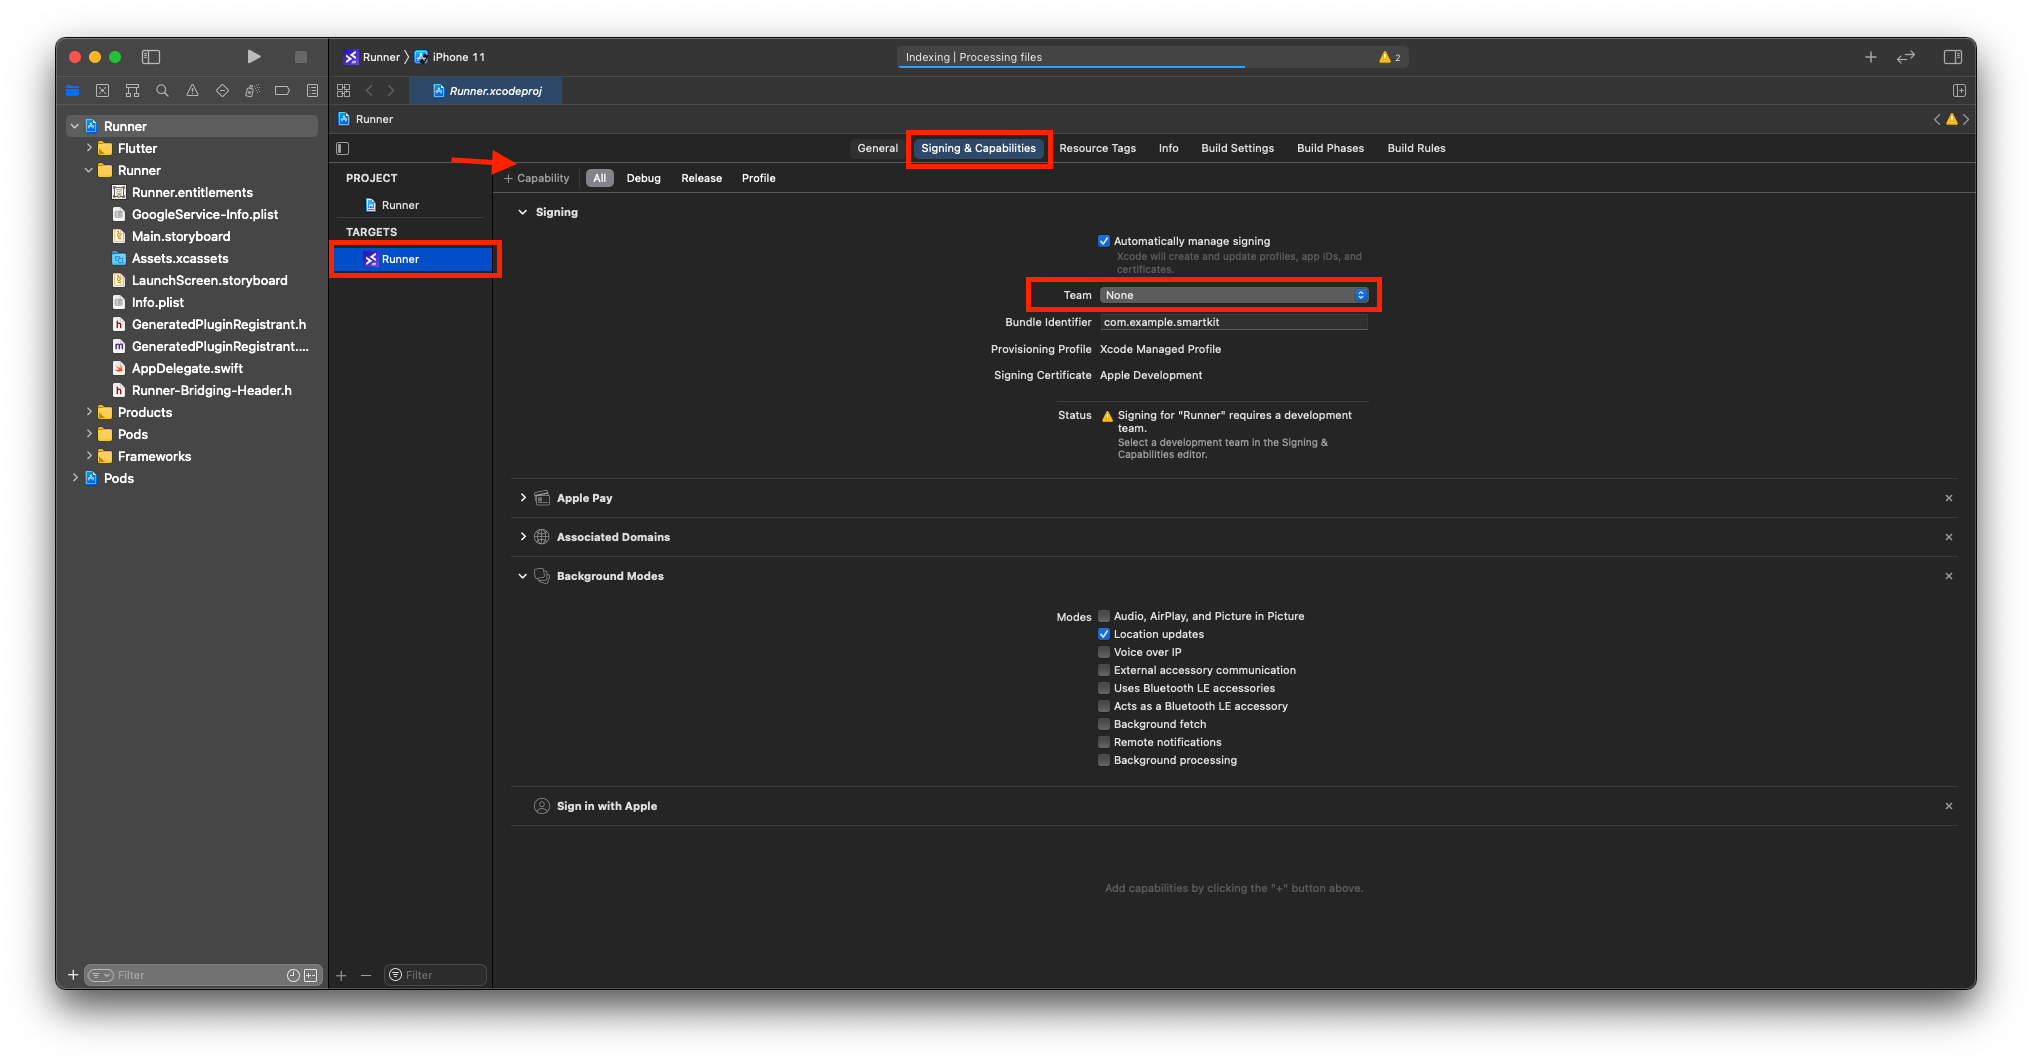
Task: Open the Team dropdown menu
Action: pyautogui.click(x=1234, y=295)
